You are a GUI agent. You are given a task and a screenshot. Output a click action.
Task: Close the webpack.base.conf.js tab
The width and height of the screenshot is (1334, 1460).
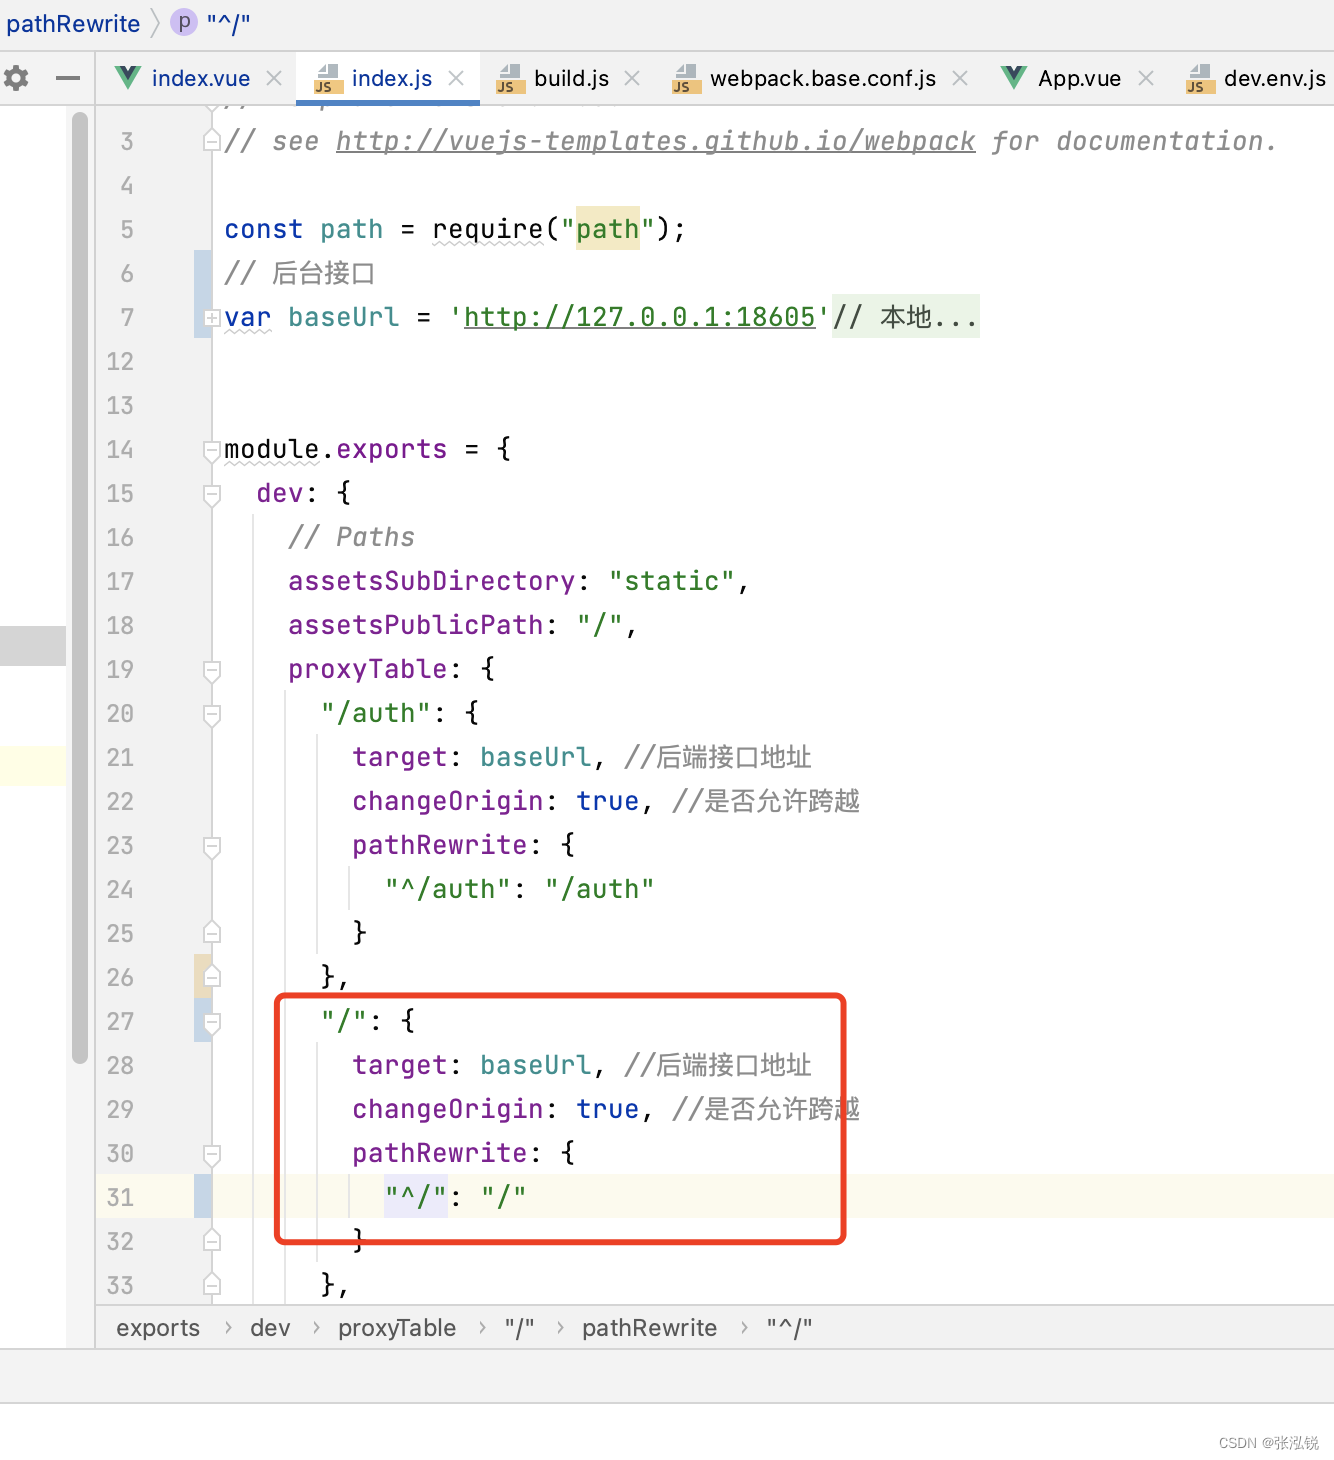tap(960, 78)
